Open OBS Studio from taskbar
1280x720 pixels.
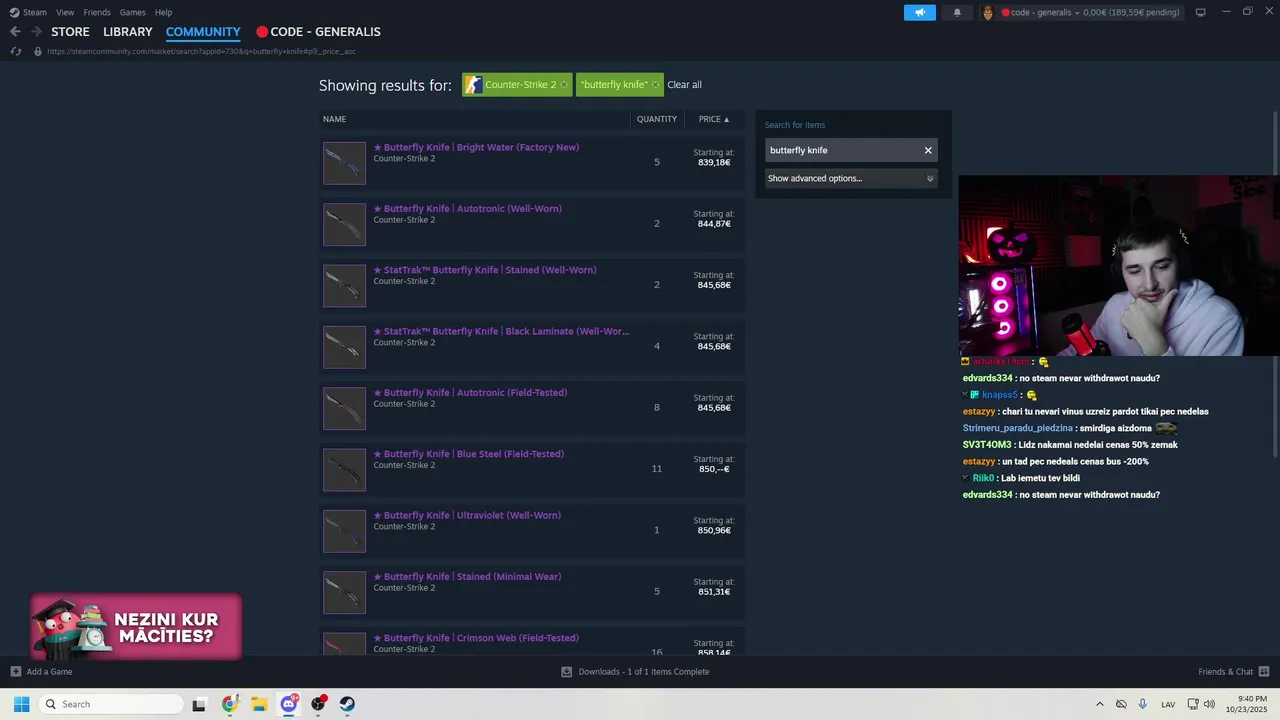coord(318,704)
